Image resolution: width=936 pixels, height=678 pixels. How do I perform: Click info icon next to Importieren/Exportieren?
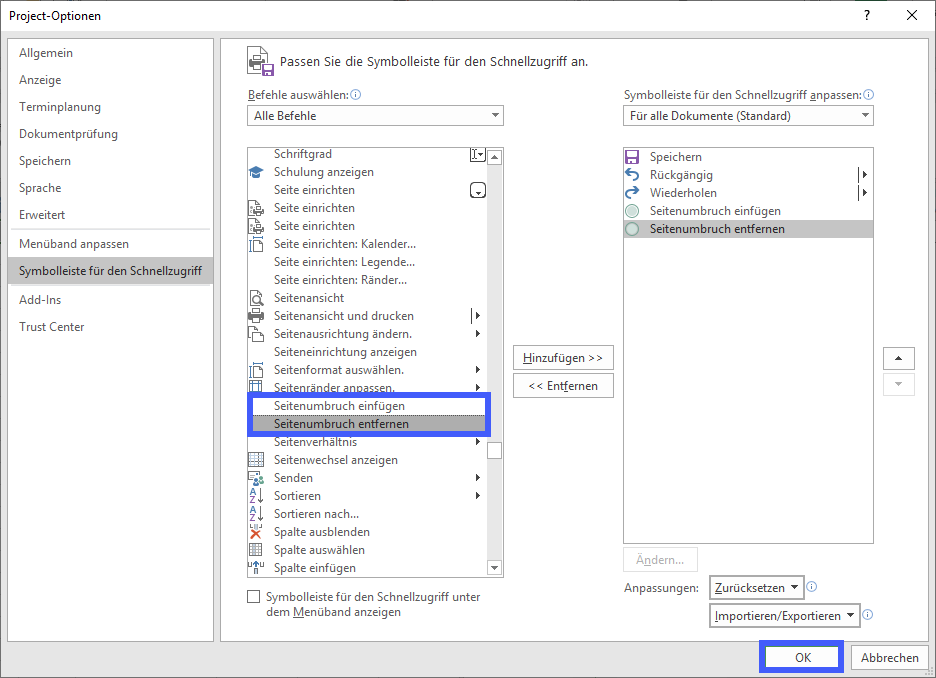point(868,615)
